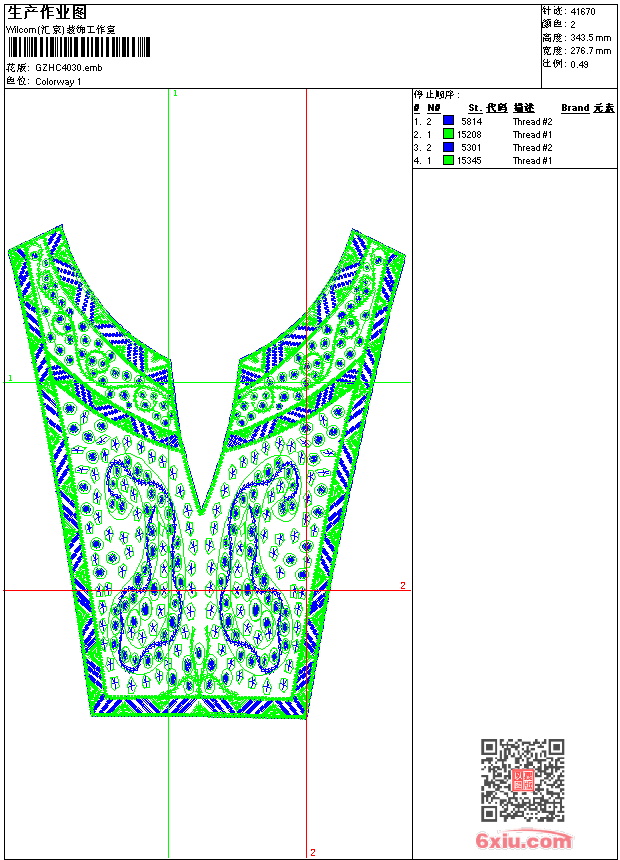Click green marker 1 at top of vertical guide
The height and width of the screenshot is (860, 620).
point(175,93)
